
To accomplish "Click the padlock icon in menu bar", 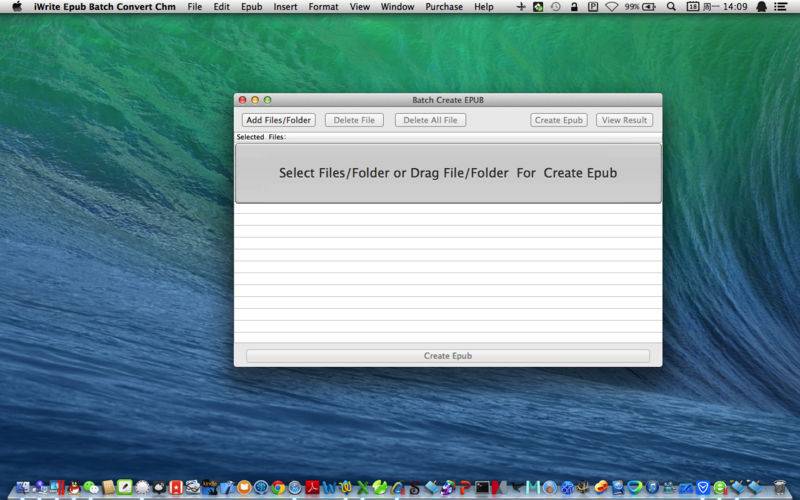I will click(x=574, y=7).
